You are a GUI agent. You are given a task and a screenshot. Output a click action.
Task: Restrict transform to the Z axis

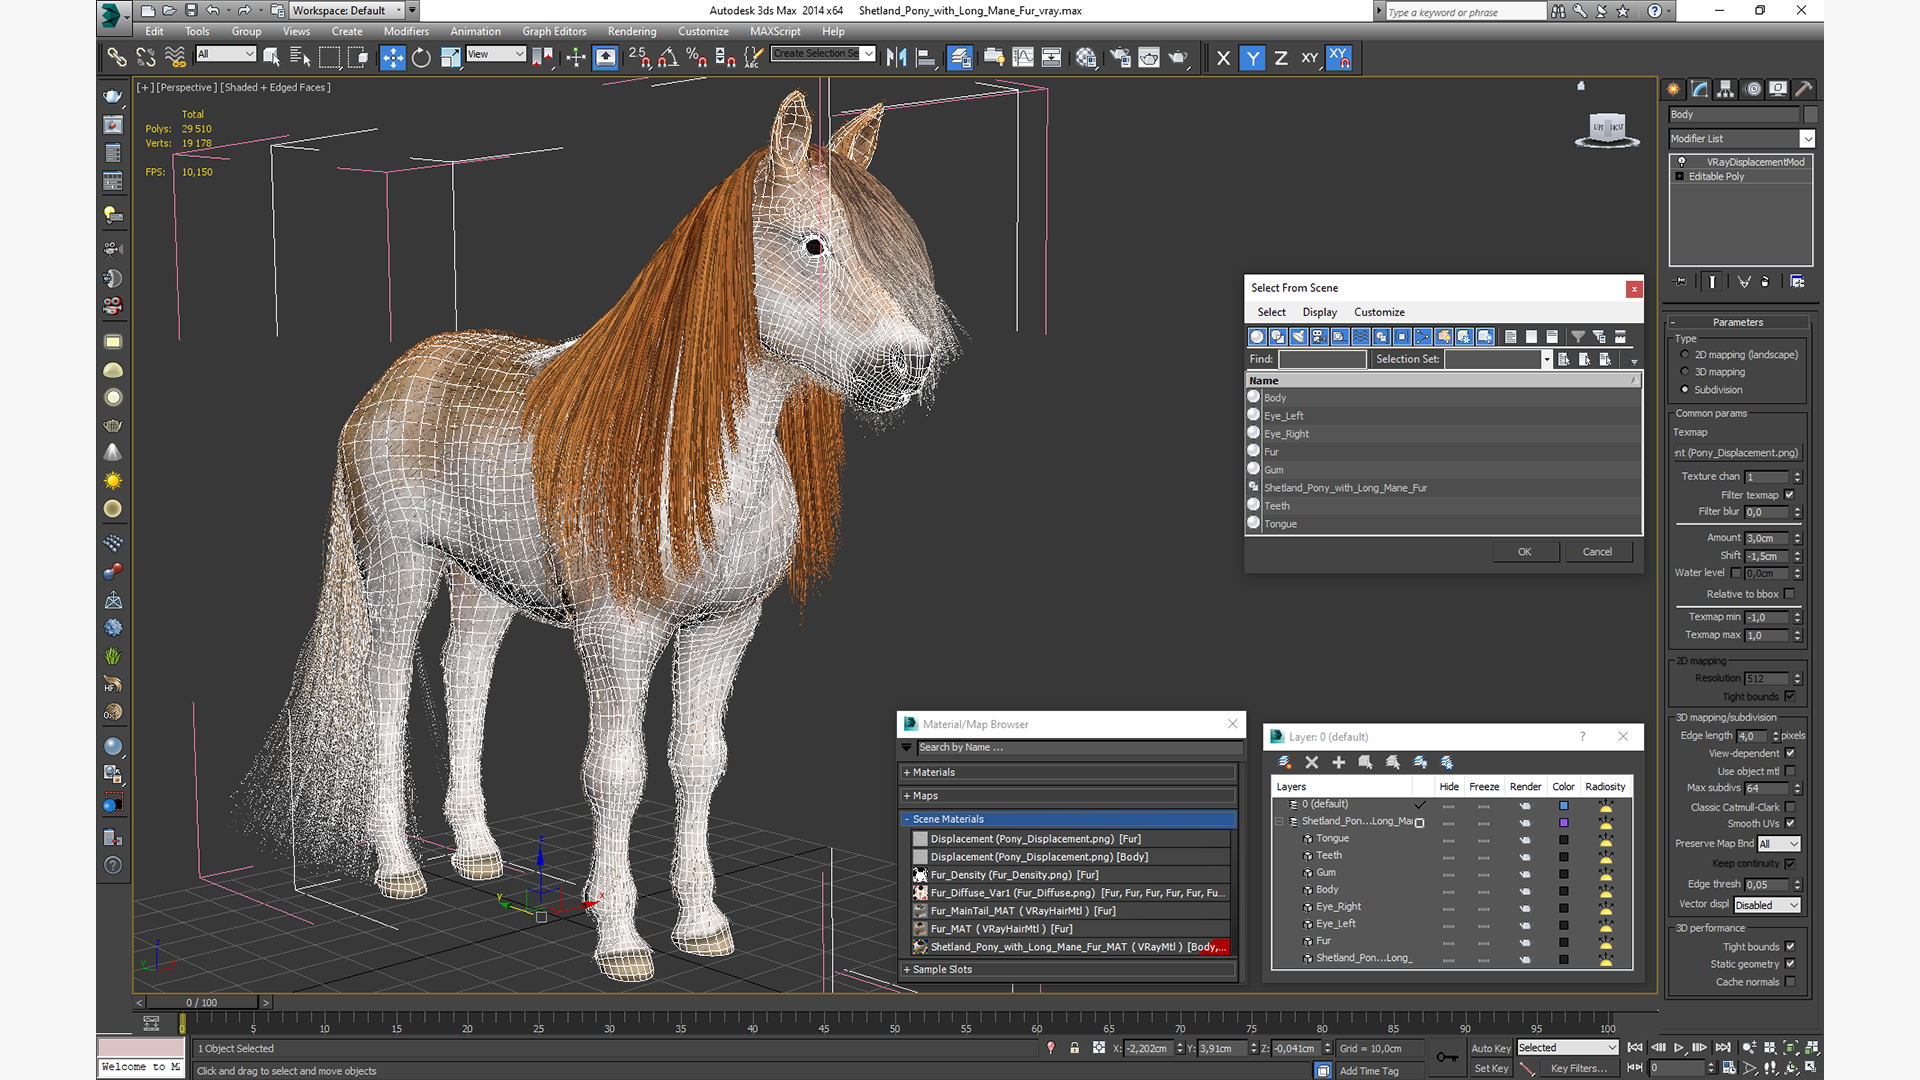(x=1281, y=58)
